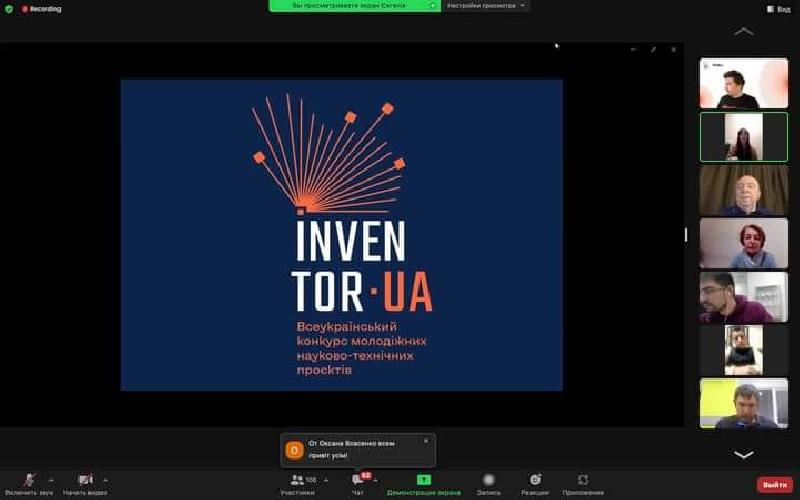Close the chat message notification popup
Viewport: 800px width, 500px height.
tap(425, 440)
